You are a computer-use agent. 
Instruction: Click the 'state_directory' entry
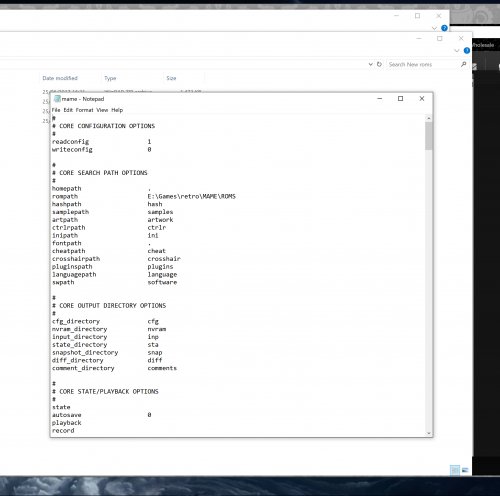click(80, 345)
